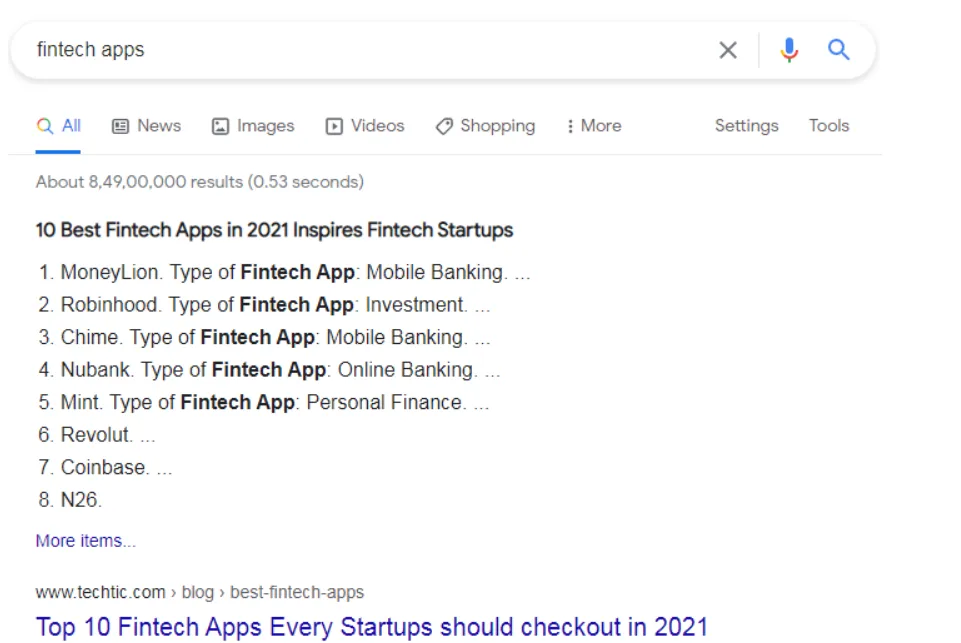
Task: Click the Videos tab play icon
Action: coord(334,126)
